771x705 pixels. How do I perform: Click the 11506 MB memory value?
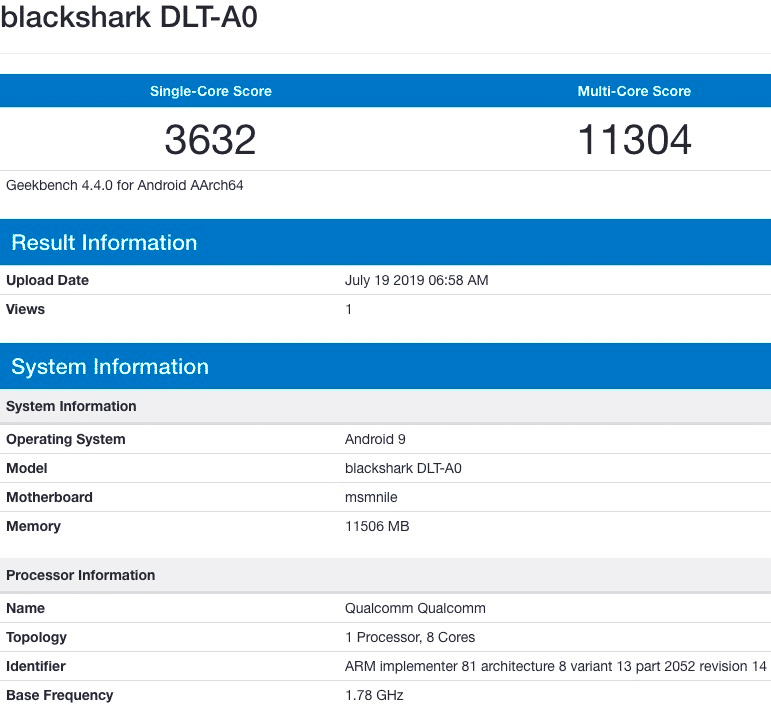(377, 526)
